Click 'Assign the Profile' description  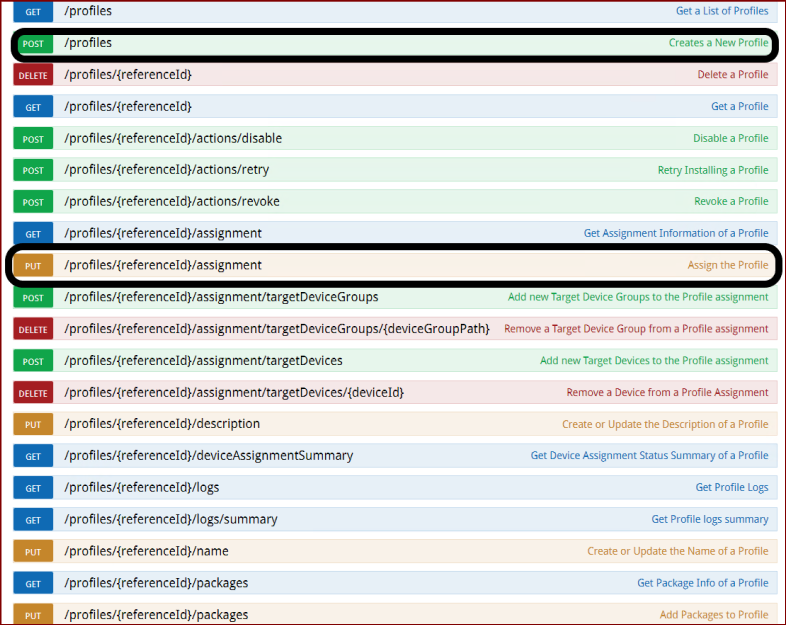(727, 265)
